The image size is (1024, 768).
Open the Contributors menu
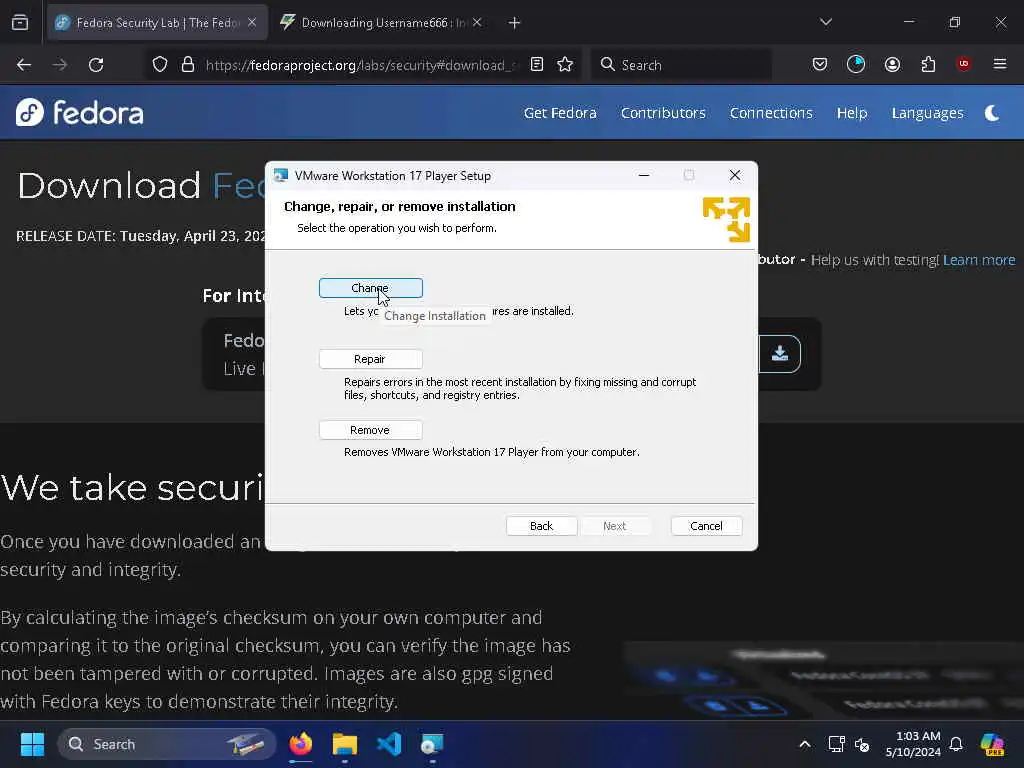(663, 113)
